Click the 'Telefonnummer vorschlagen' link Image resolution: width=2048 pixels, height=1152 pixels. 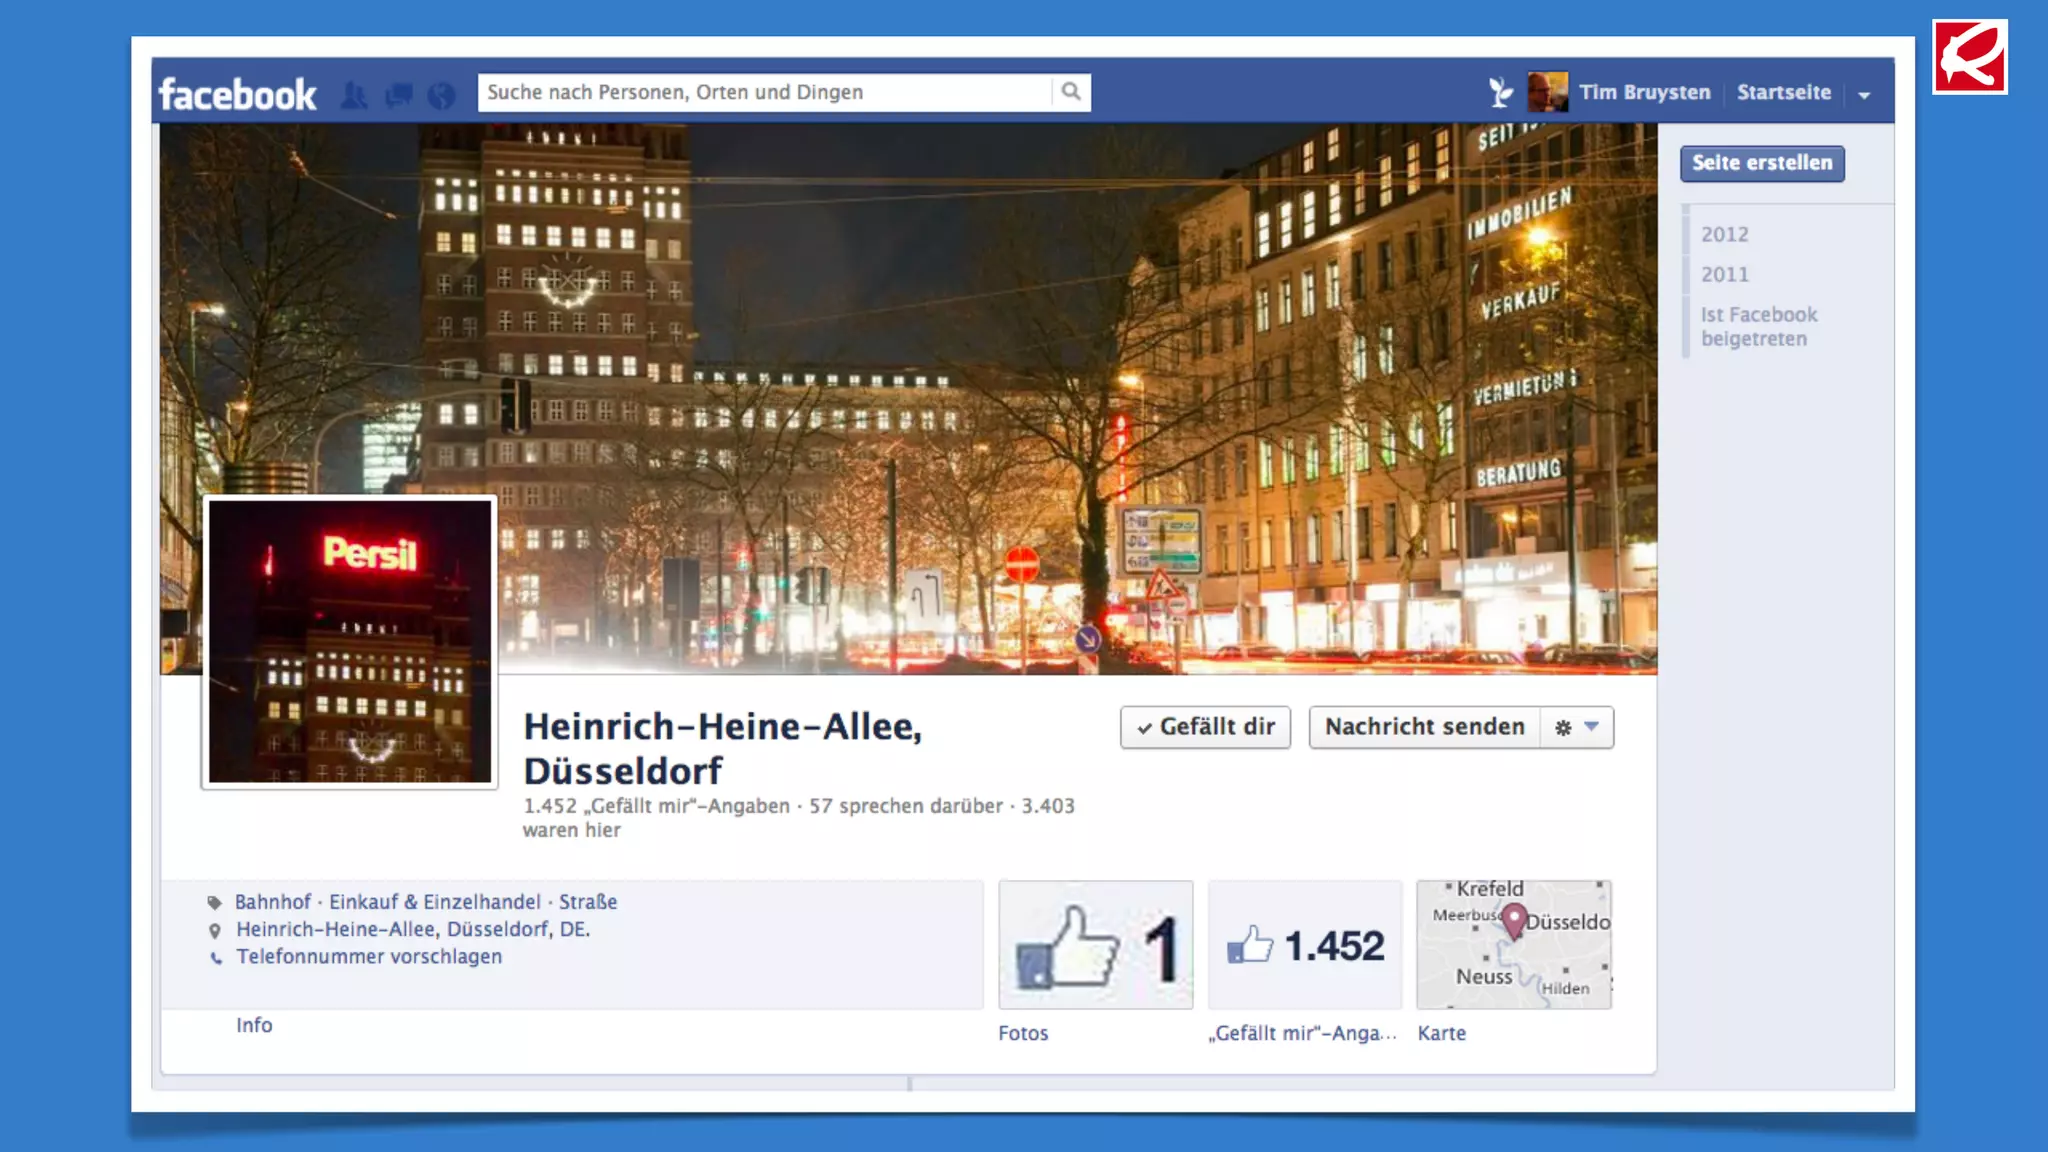tap(369, 956)
